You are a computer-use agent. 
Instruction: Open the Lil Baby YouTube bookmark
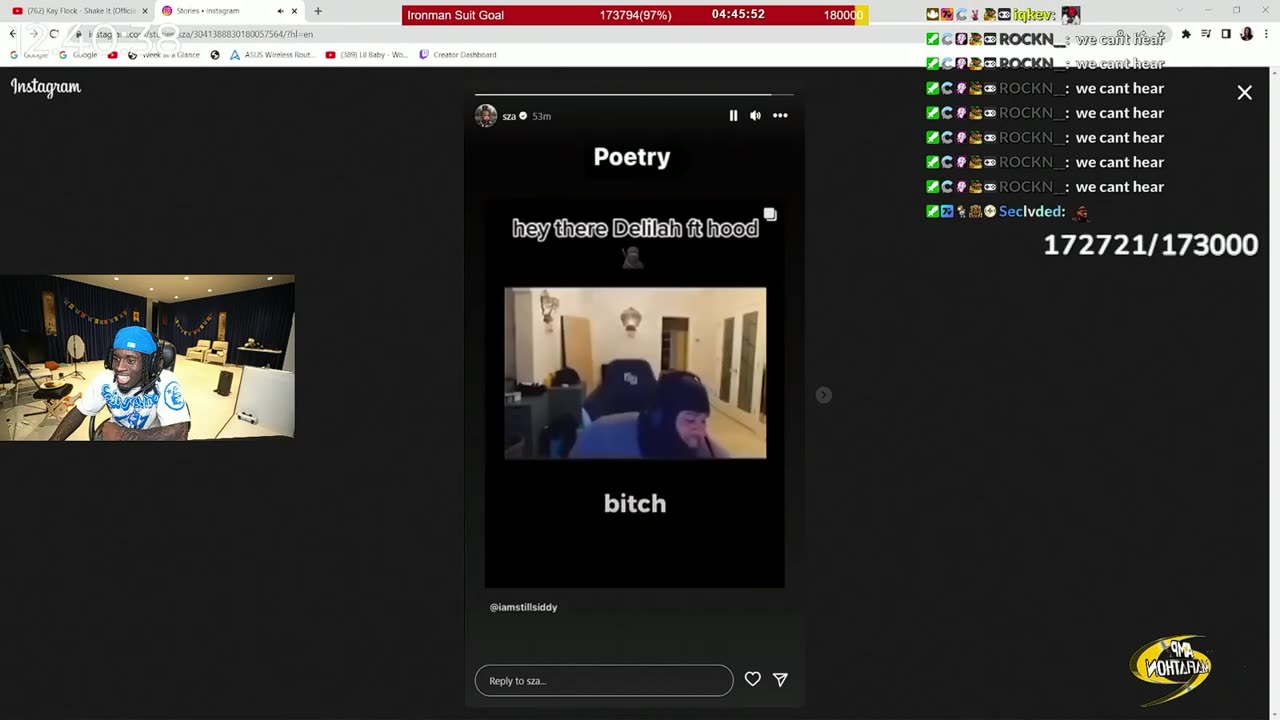pyautogui.click(x=367, y=55)
